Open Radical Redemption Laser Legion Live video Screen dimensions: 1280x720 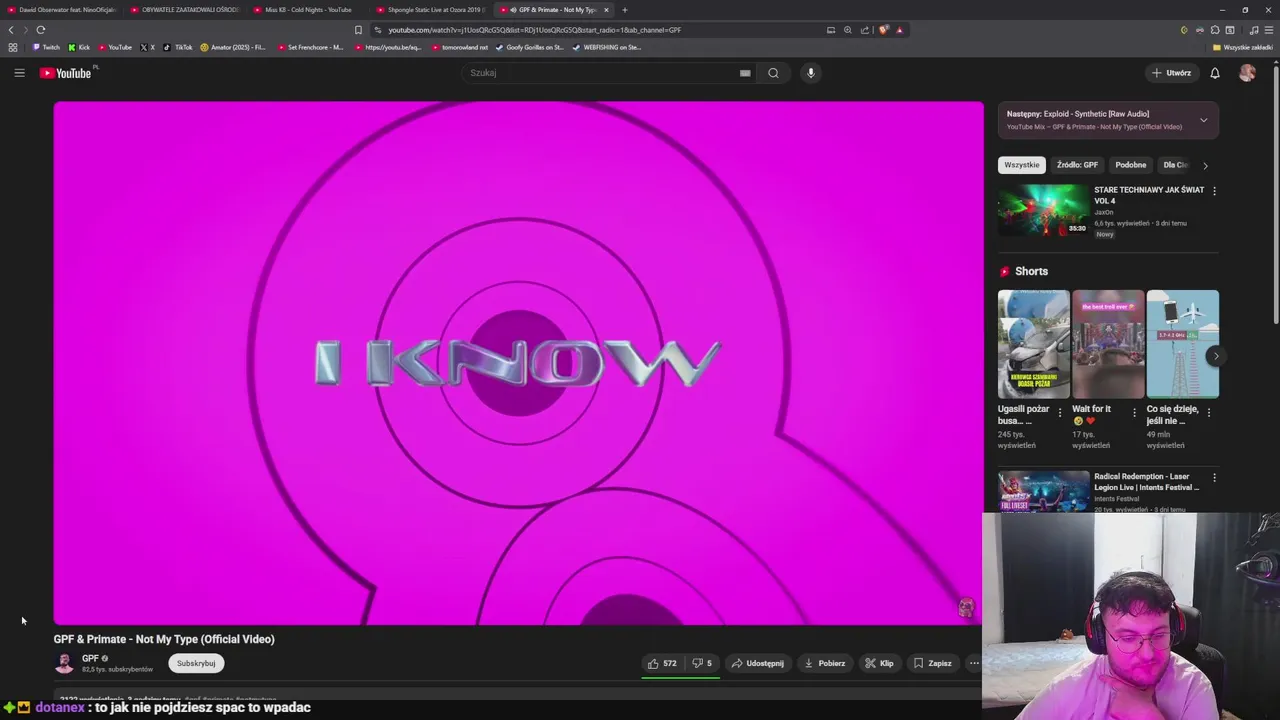click(1043, 491)
